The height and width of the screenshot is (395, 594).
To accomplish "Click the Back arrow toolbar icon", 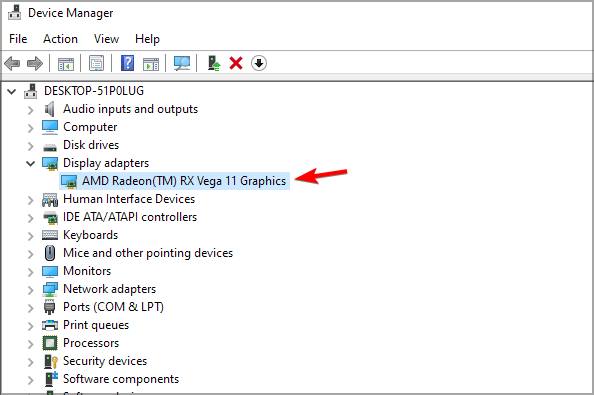I will (x=12, y=63).
